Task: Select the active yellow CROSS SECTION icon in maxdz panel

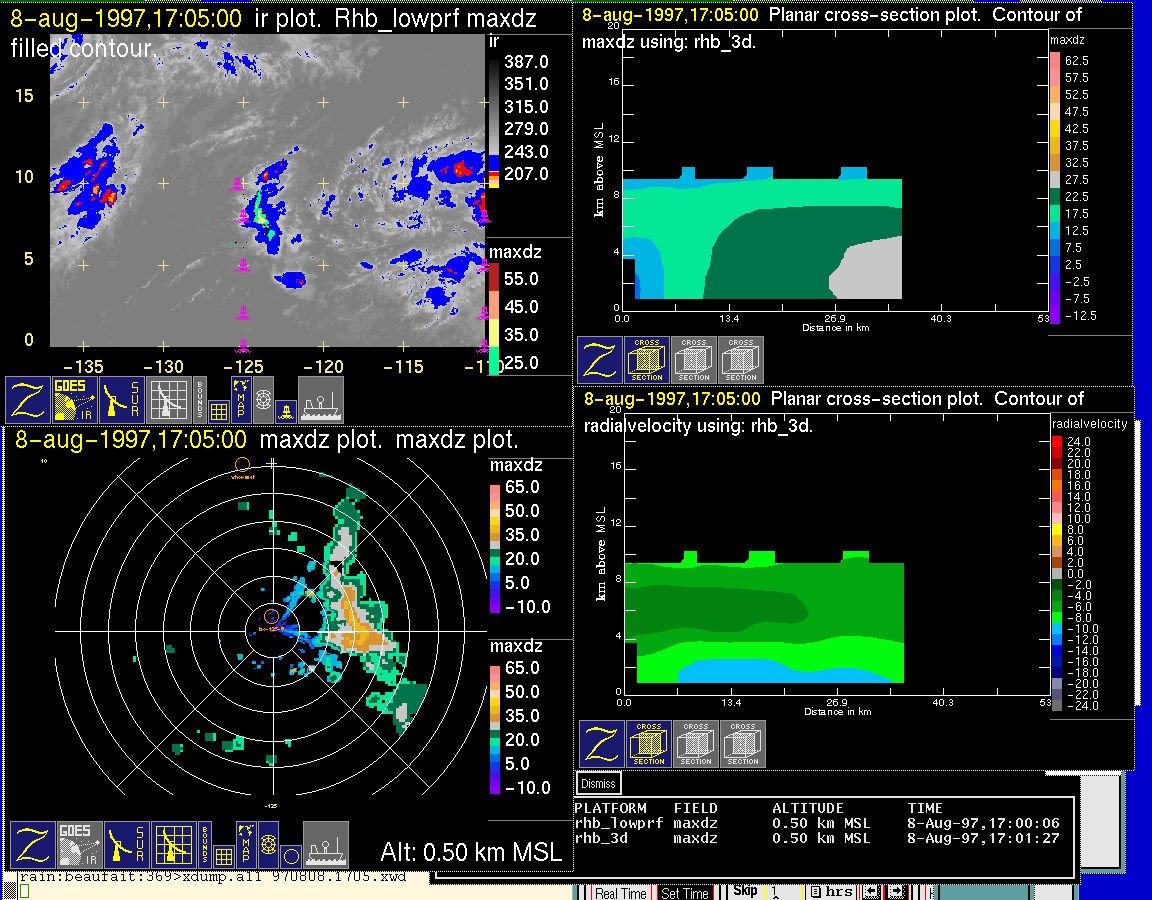Action: pos(647,360)
